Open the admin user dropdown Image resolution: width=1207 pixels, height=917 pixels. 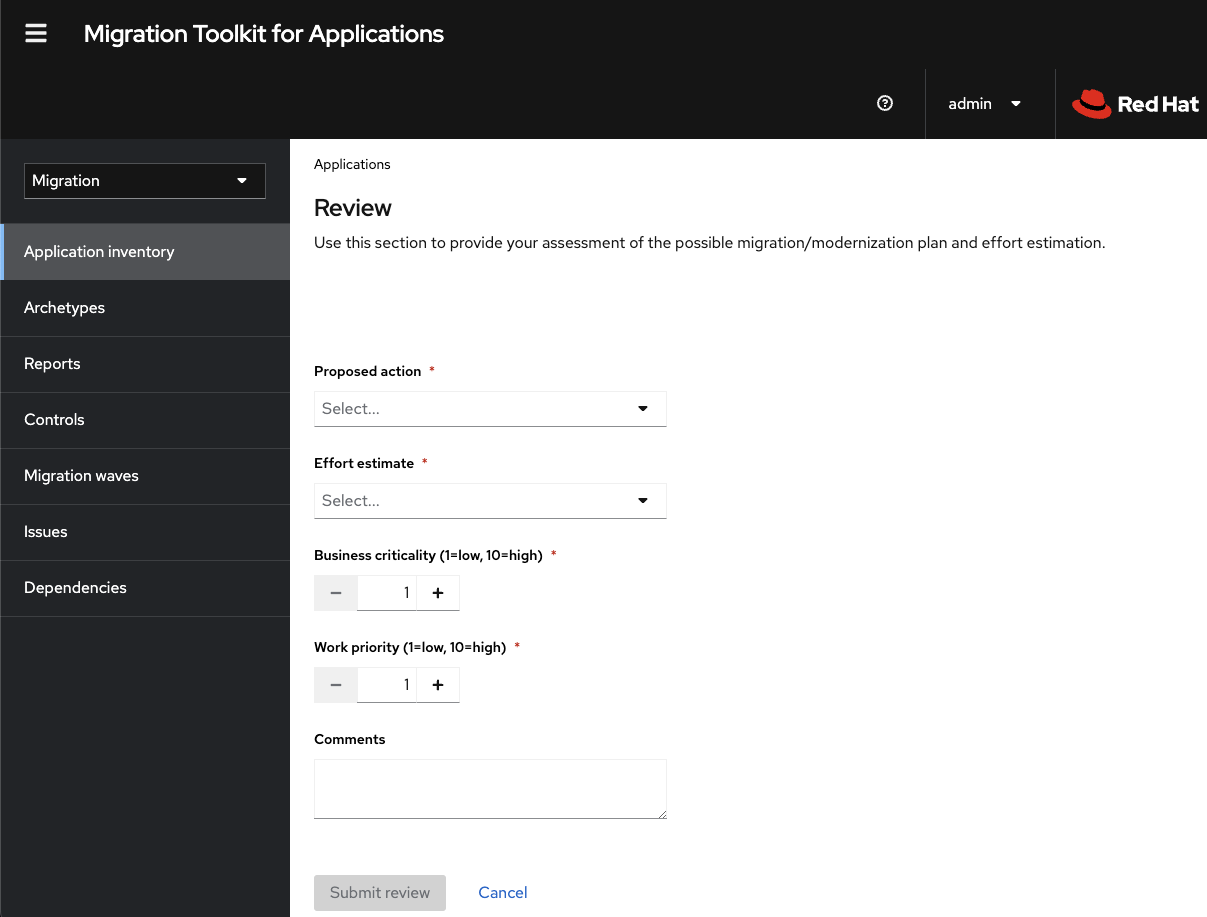point(984,104)
